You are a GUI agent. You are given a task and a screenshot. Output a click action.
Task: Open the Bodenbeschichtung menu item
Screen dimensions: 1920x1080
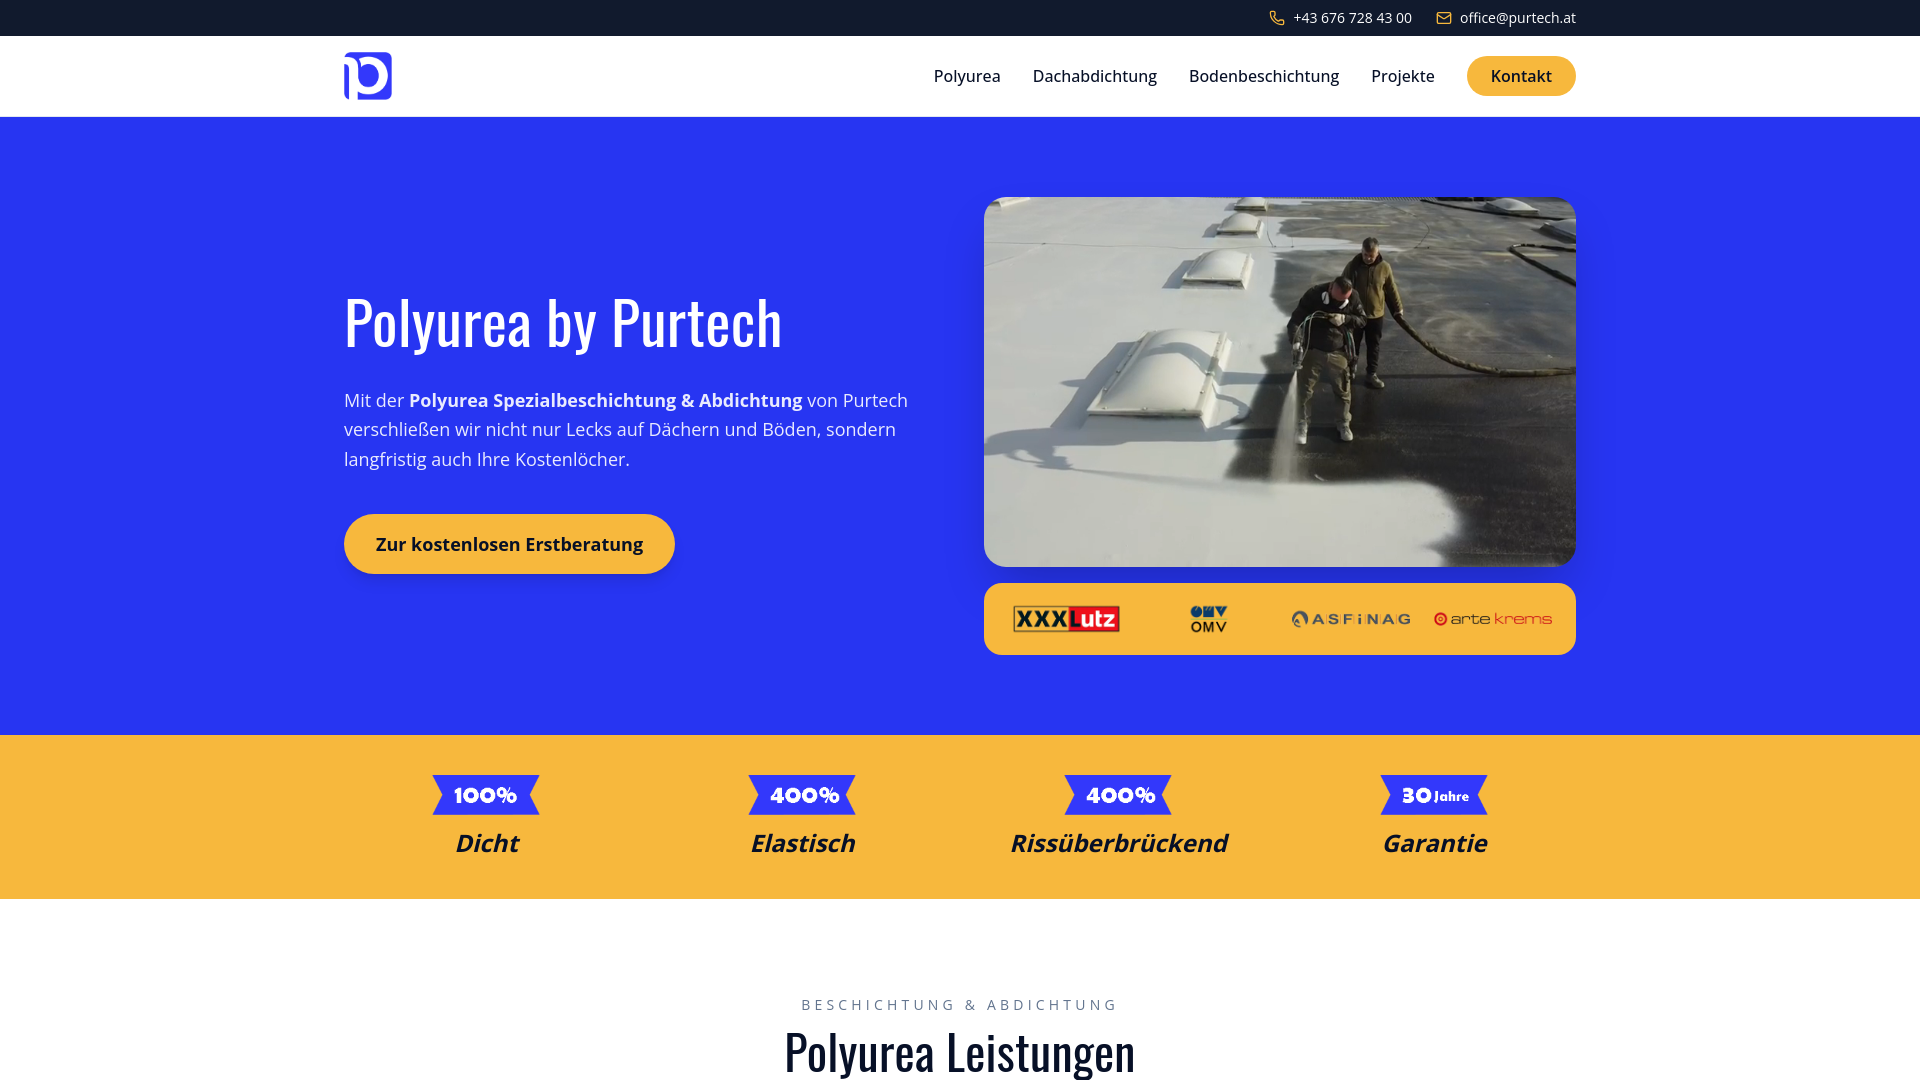tap(1264, 76)
